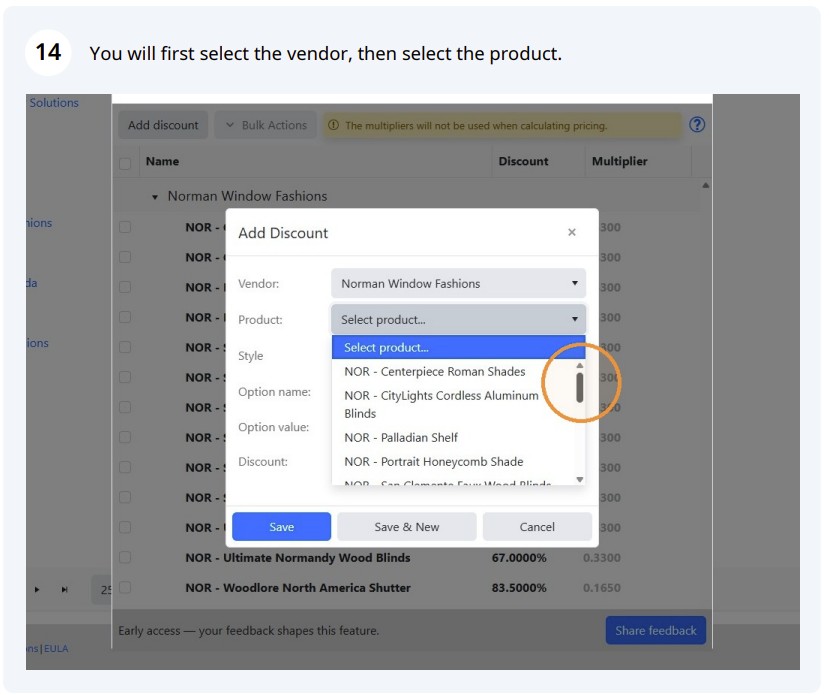Click the dropdown list scroll up arrow
829x695 pixels.
(580, 365)
